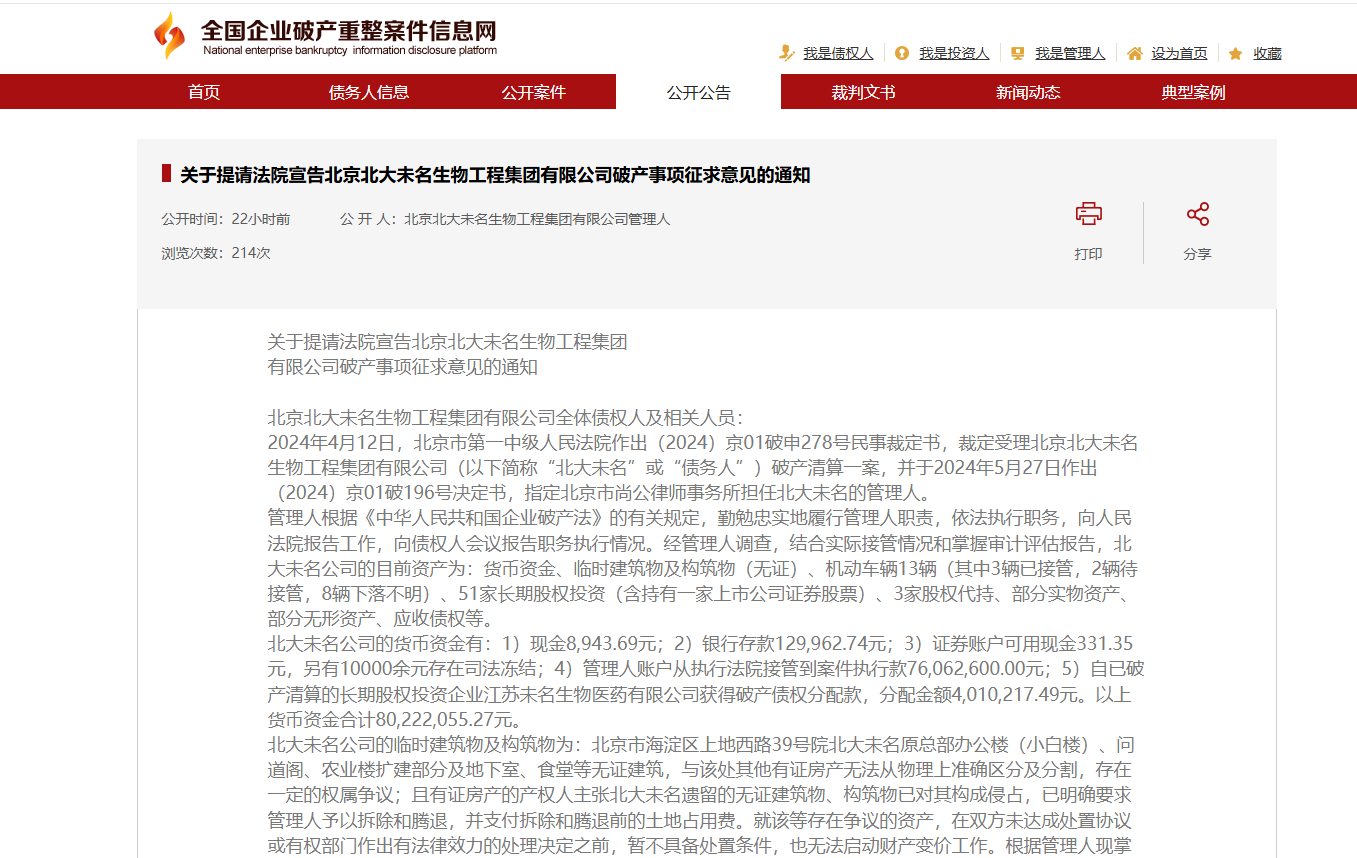Click the 收藏 link
Viewport: 1357px width, 858px height.
tap(1267, 54)
